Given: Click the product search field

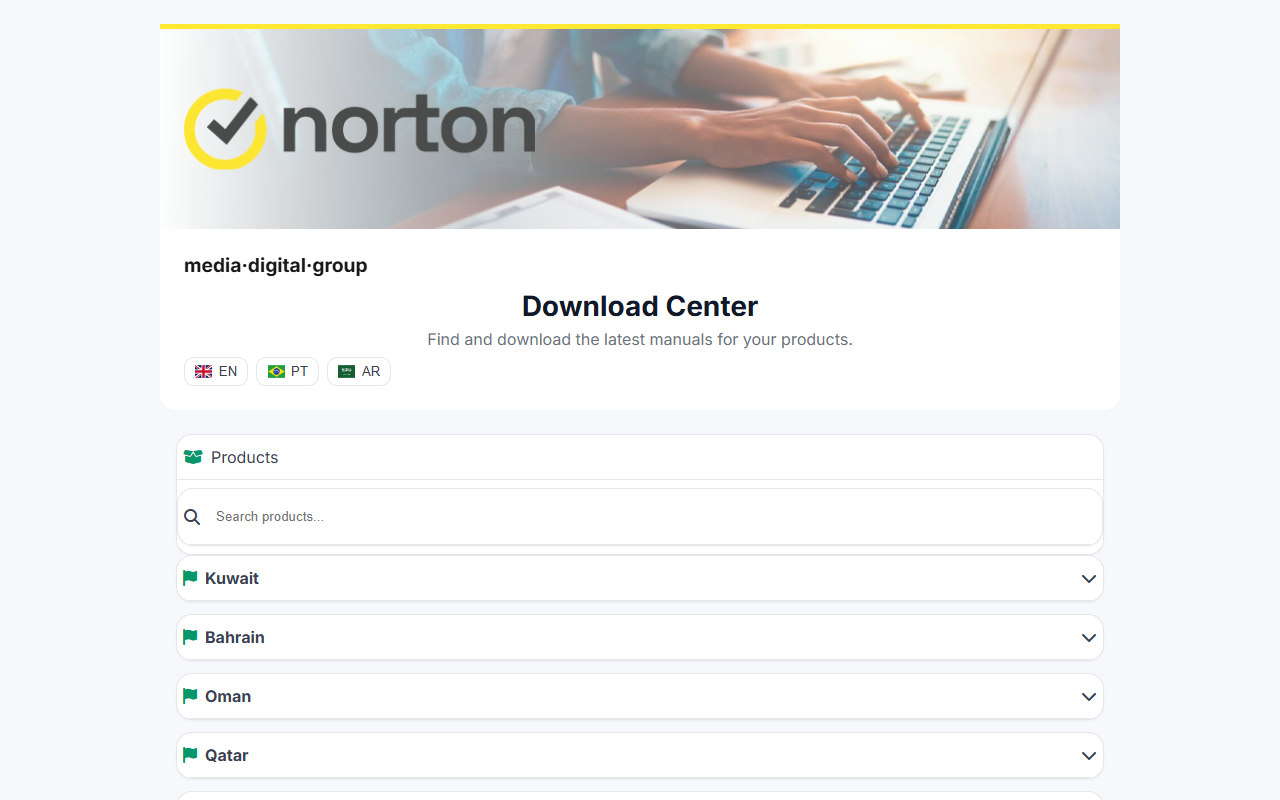Looking at the screenshot, I should (640, 516).
